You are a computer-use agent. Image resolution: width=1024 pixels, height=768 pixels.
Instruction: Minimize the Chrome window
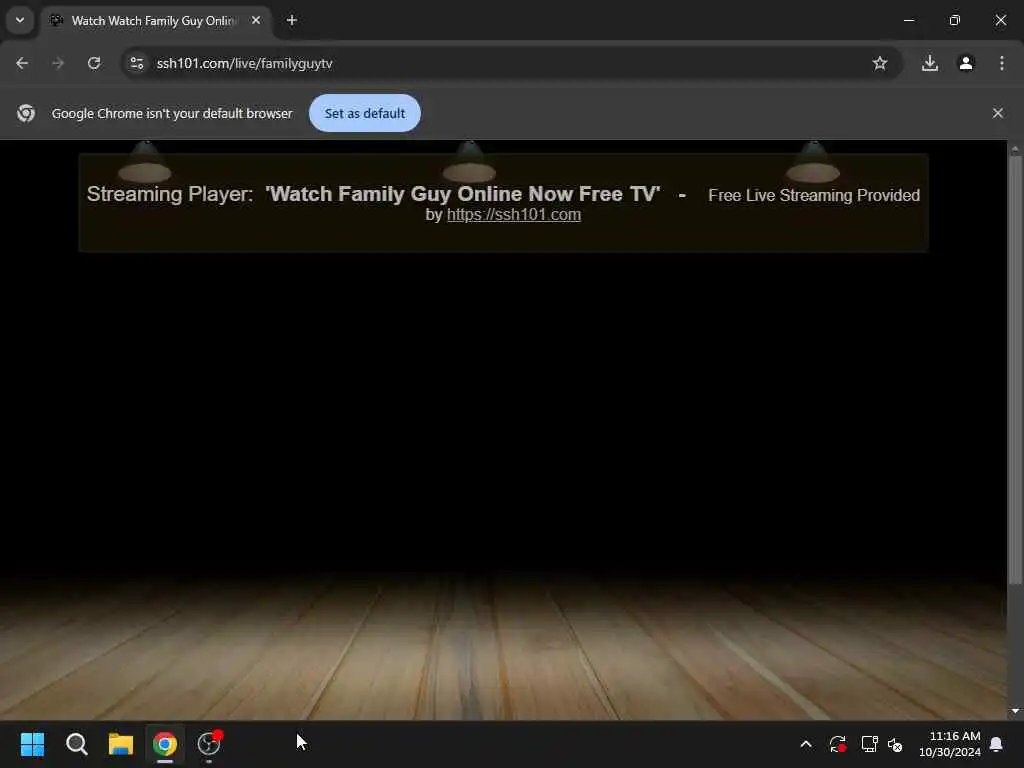coord(909,20)
